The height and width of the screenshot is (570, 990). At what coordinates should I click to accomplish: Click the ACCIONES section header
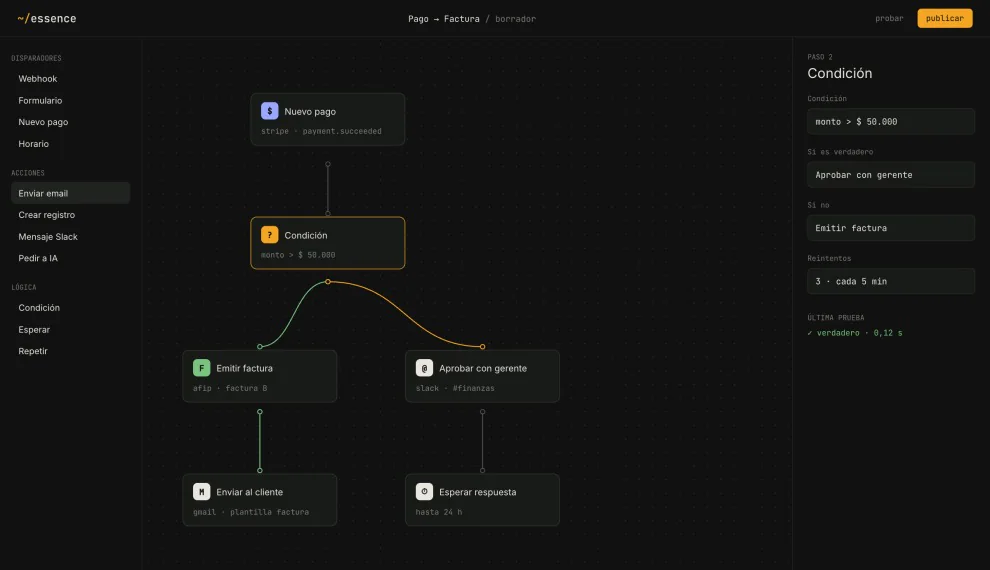[x=28, y=173]
